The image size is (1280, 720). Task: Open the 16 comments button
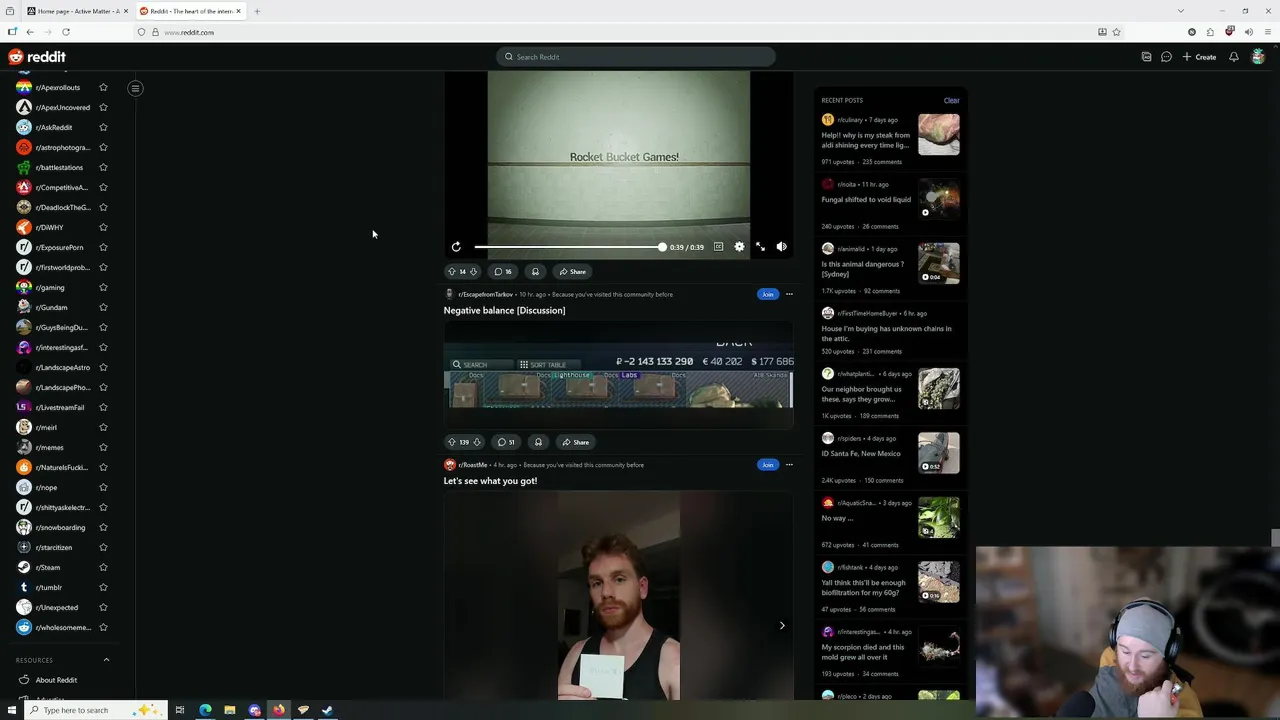(x=503, y=272)
